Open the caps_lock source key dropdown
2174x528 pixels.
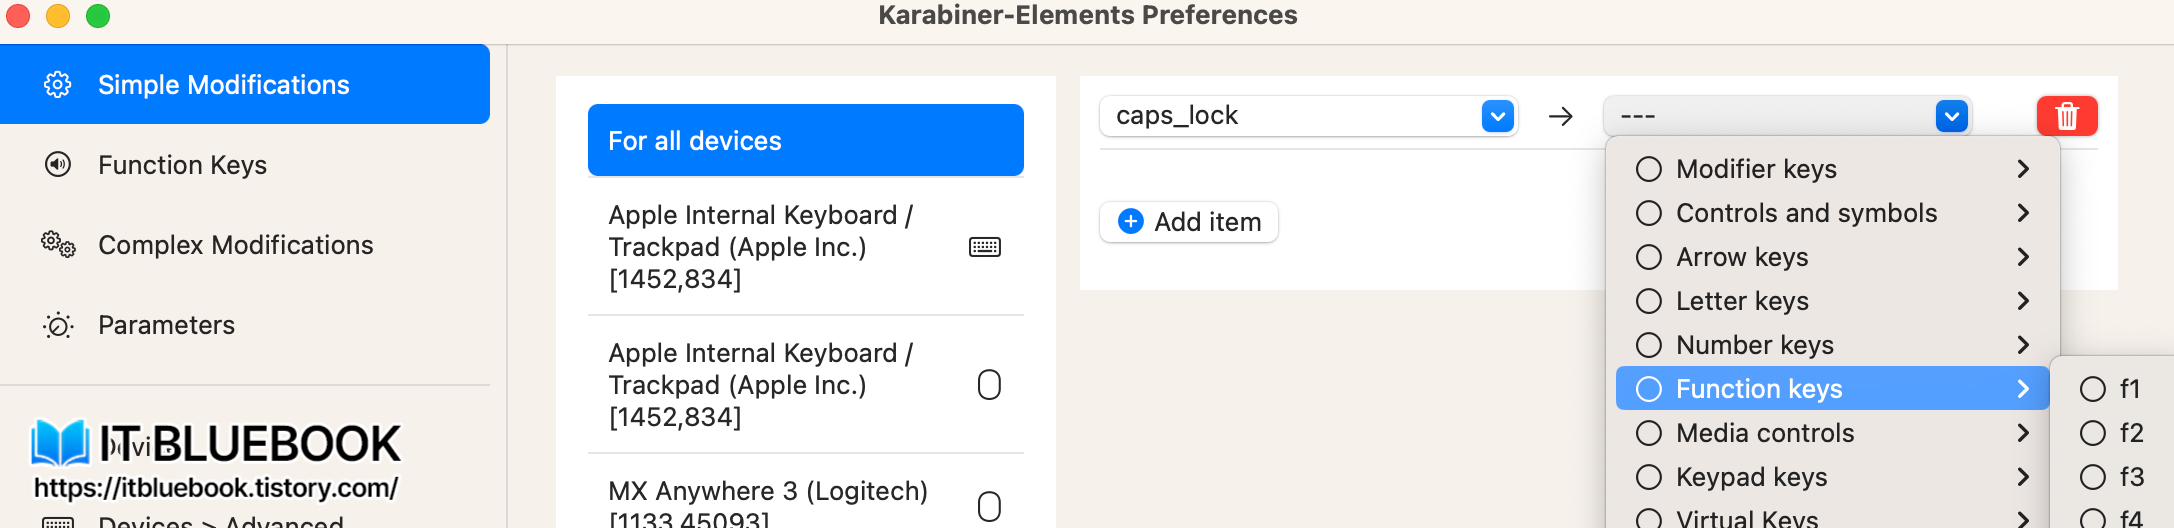click(x=1497, y=116)
